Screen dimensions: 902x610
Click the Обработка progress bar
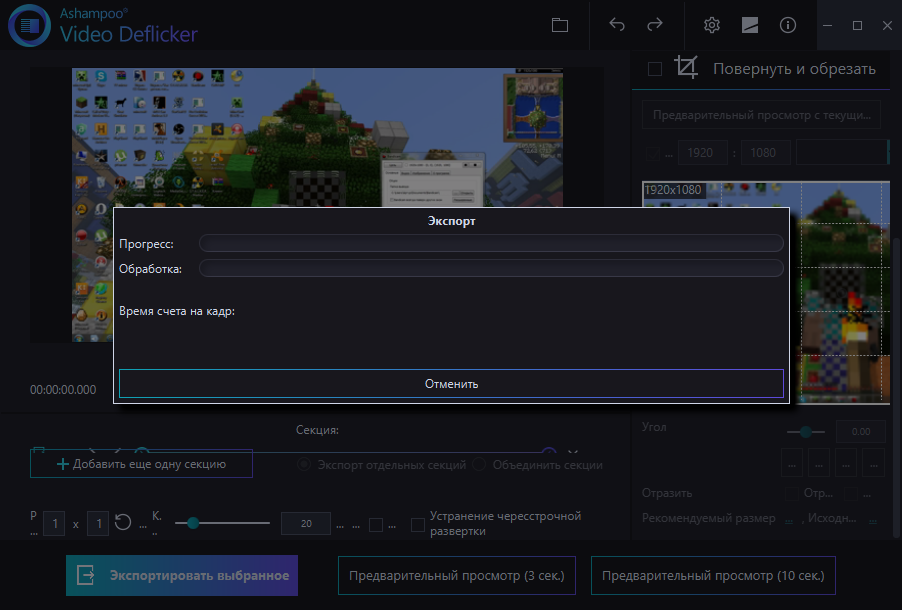[x=491, y=268]
